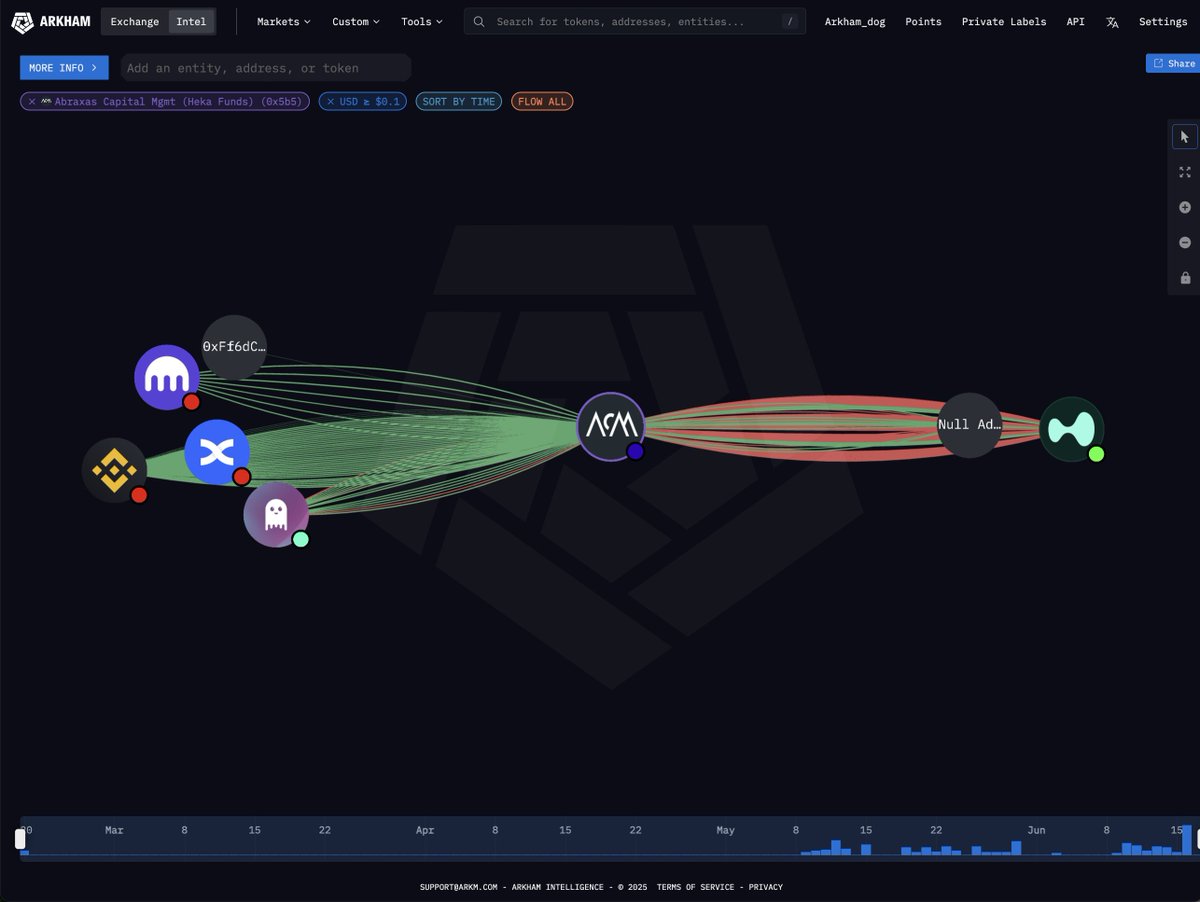Select the ACM Abraxas Capital node

(x=611, y=427)
